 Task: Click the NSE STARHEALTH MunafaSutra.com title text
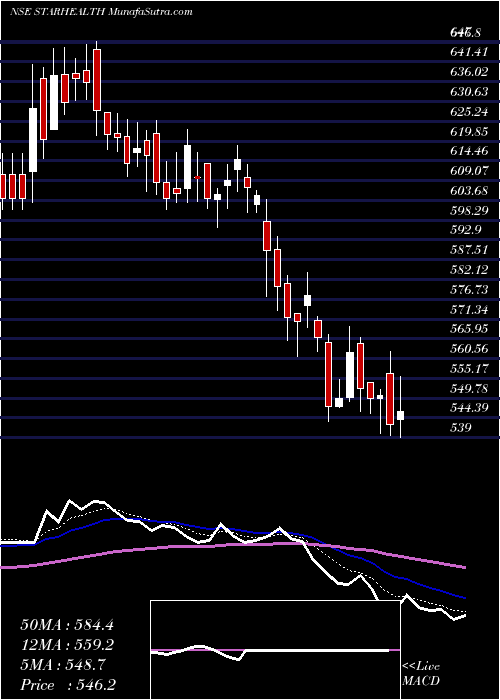(101, 12)
